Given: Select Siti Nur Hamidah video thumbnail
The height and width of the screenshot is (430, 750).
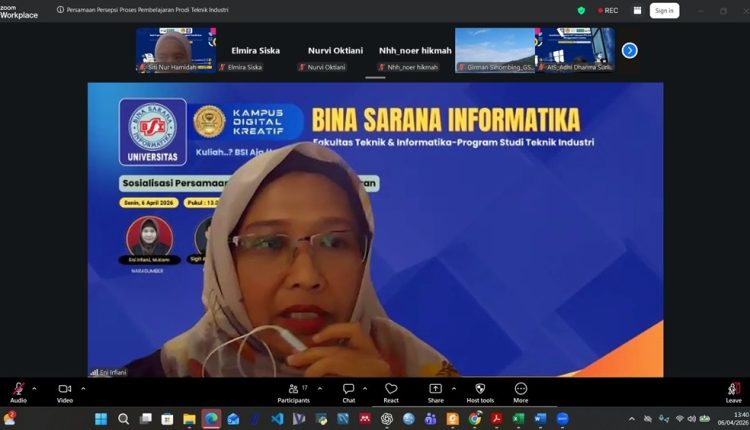Looking at the screenshot, I should [176, 50].
